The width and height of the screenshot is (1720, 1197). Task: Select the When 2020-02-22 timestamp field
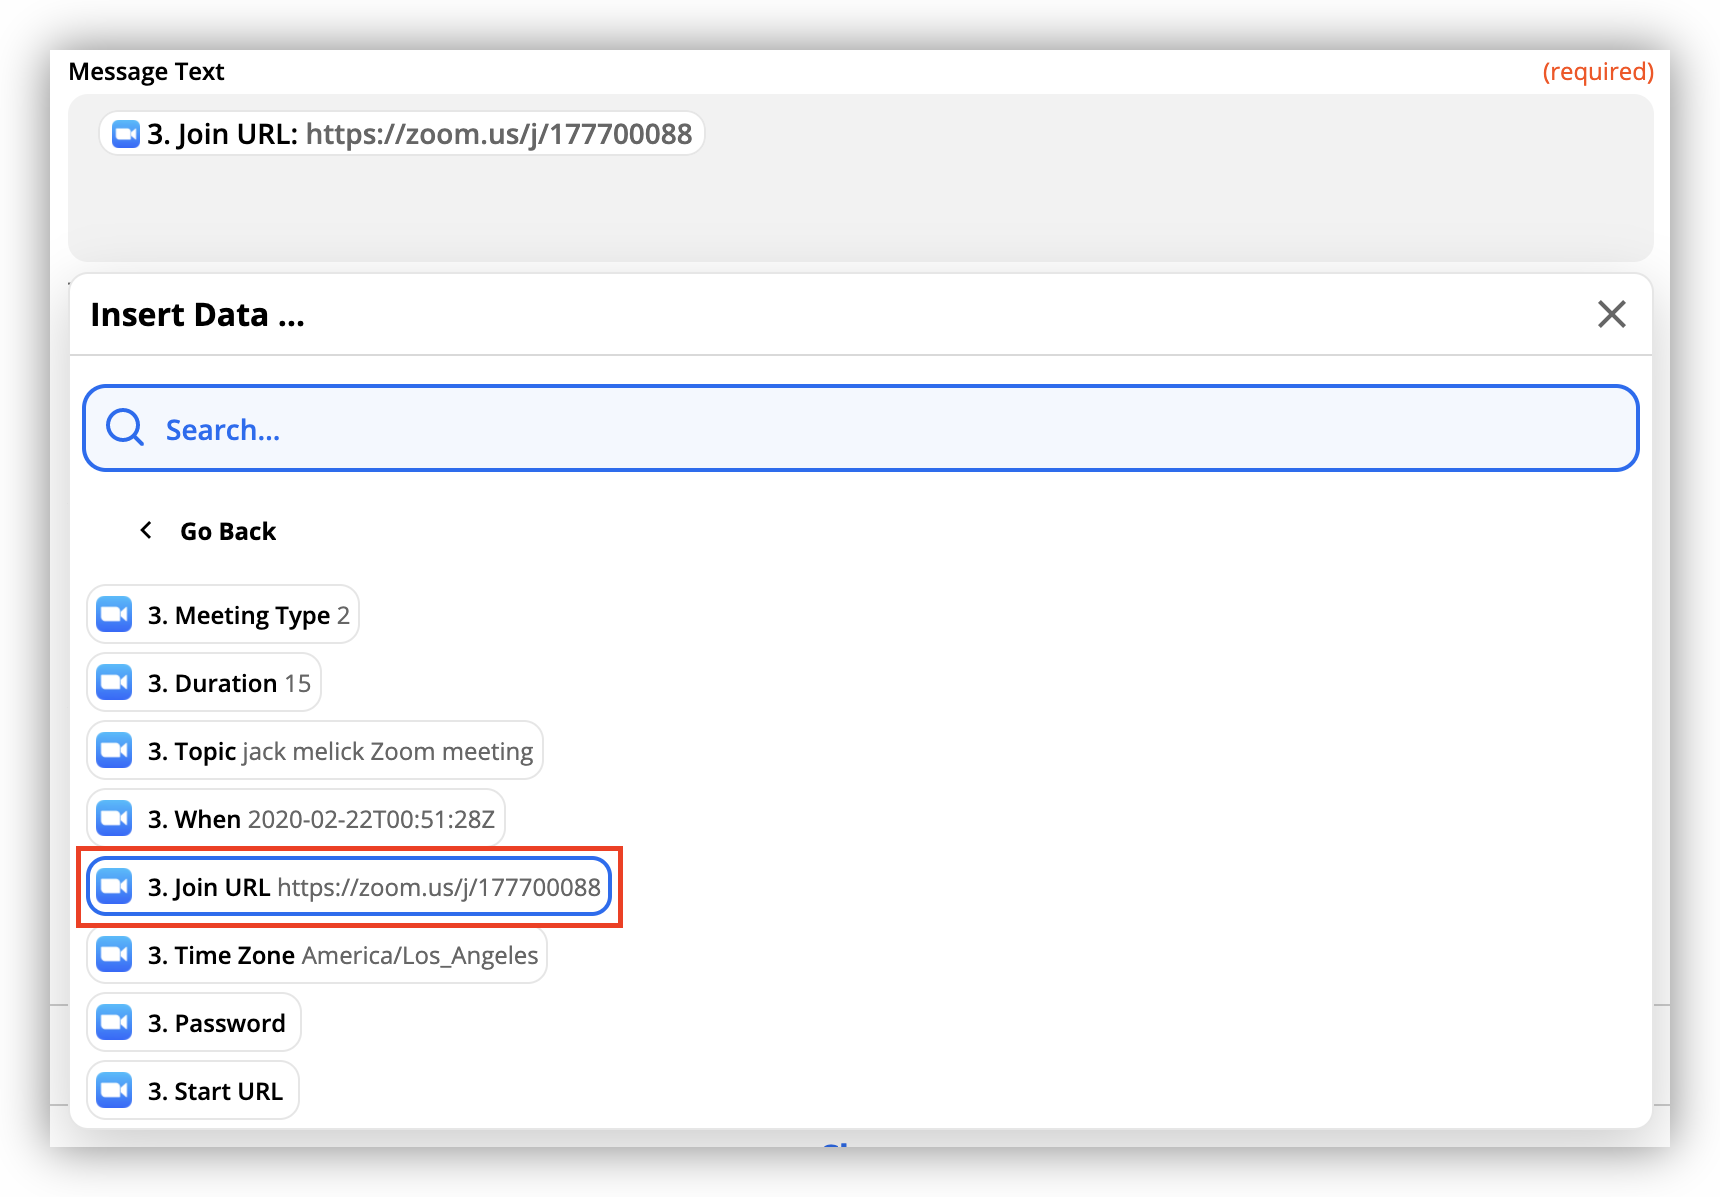320,819
